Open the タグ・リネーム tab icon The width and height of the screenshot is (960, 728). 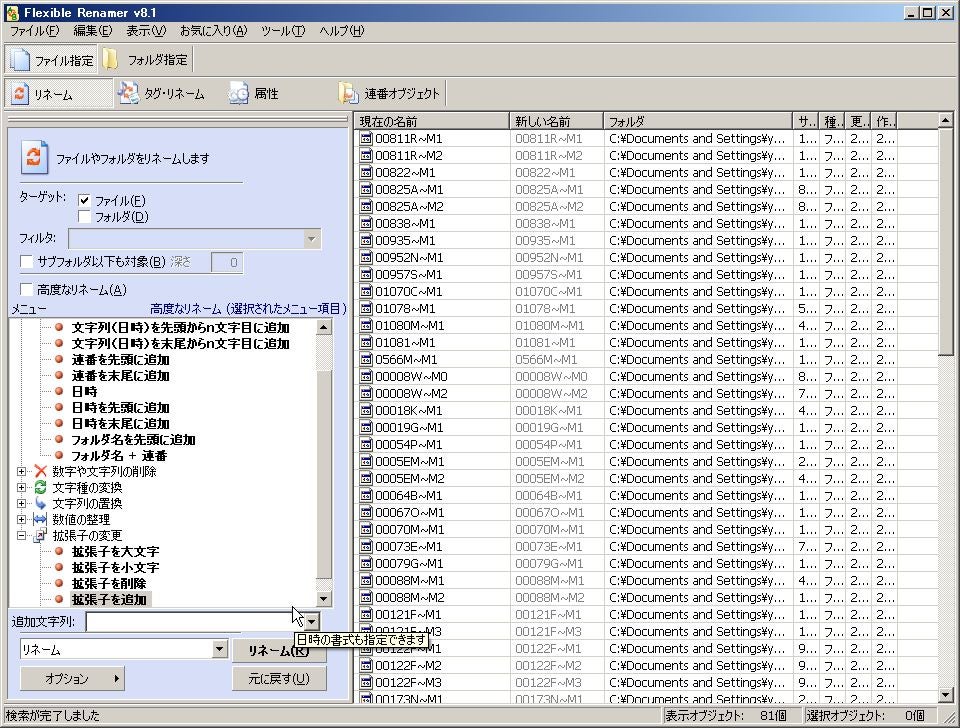[x=129, y=93]
